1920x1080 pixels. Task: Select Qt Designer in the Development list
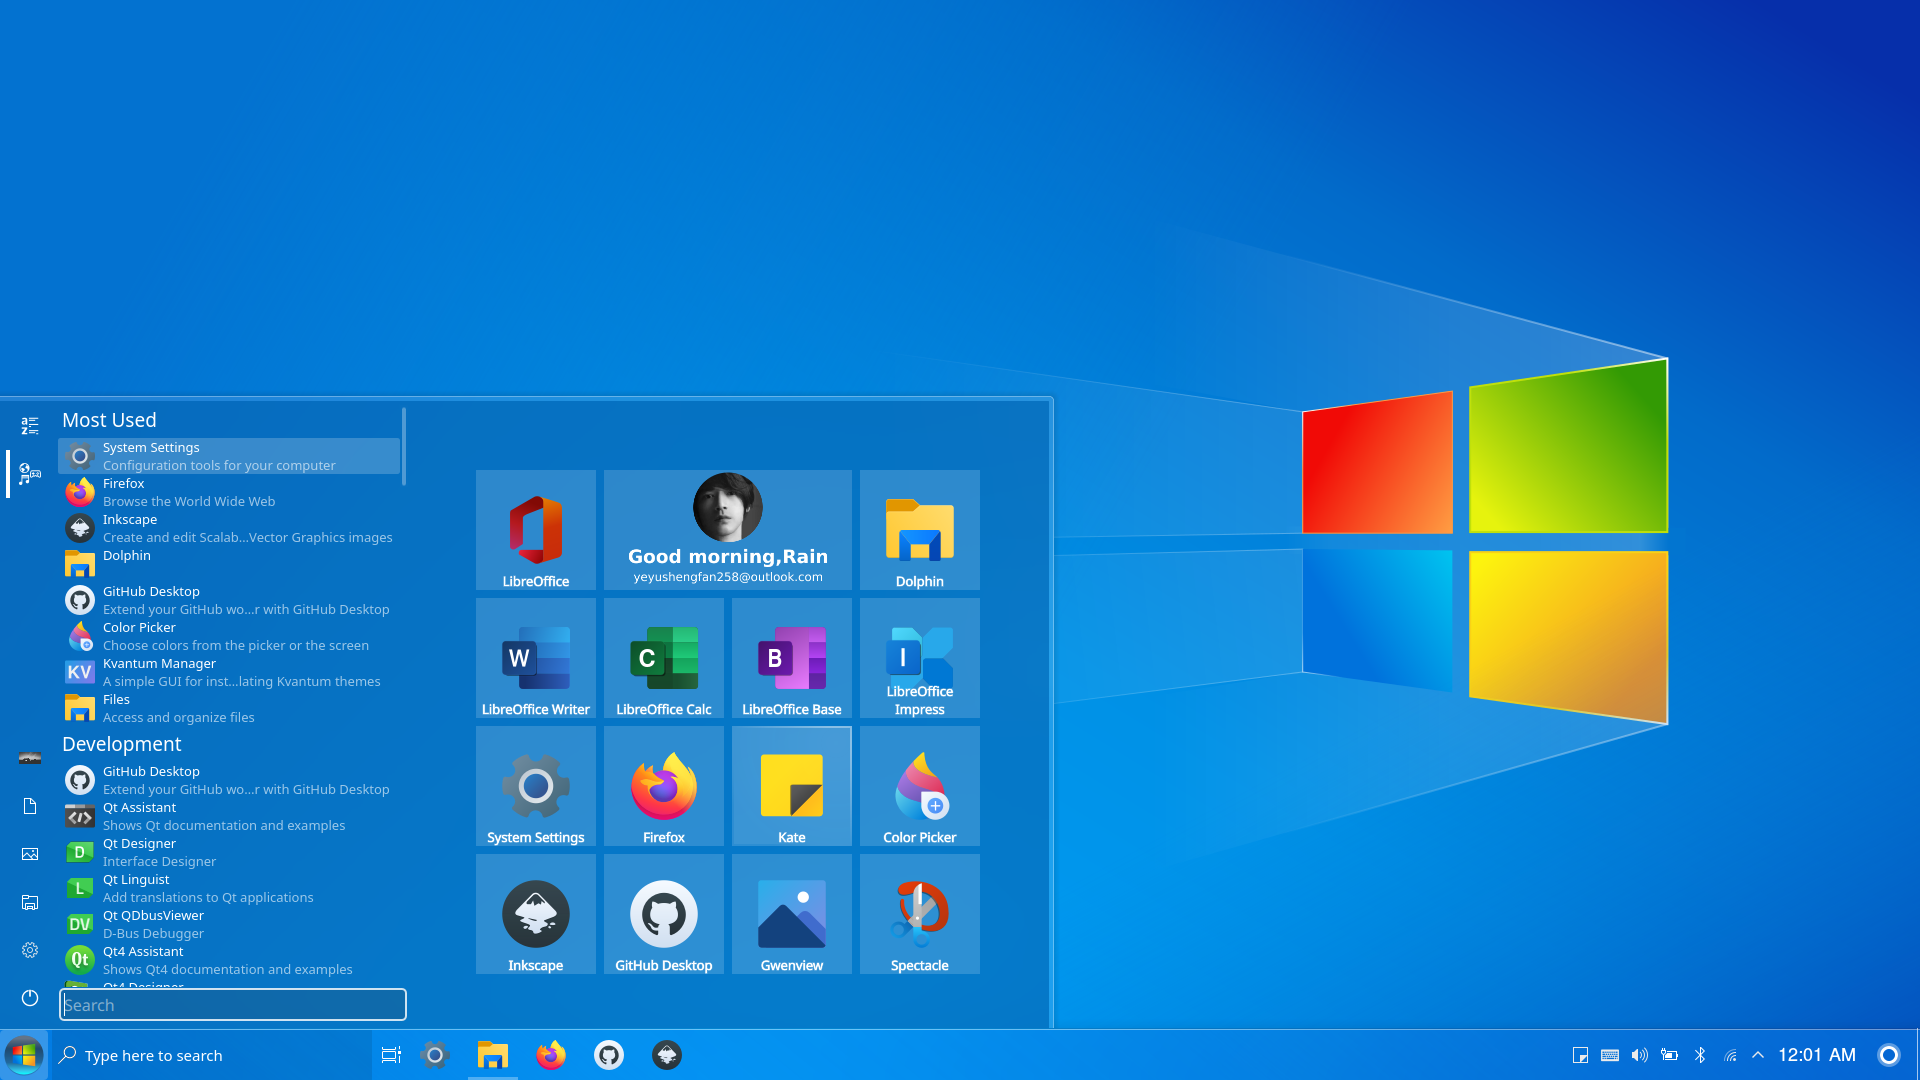point(229,852)
